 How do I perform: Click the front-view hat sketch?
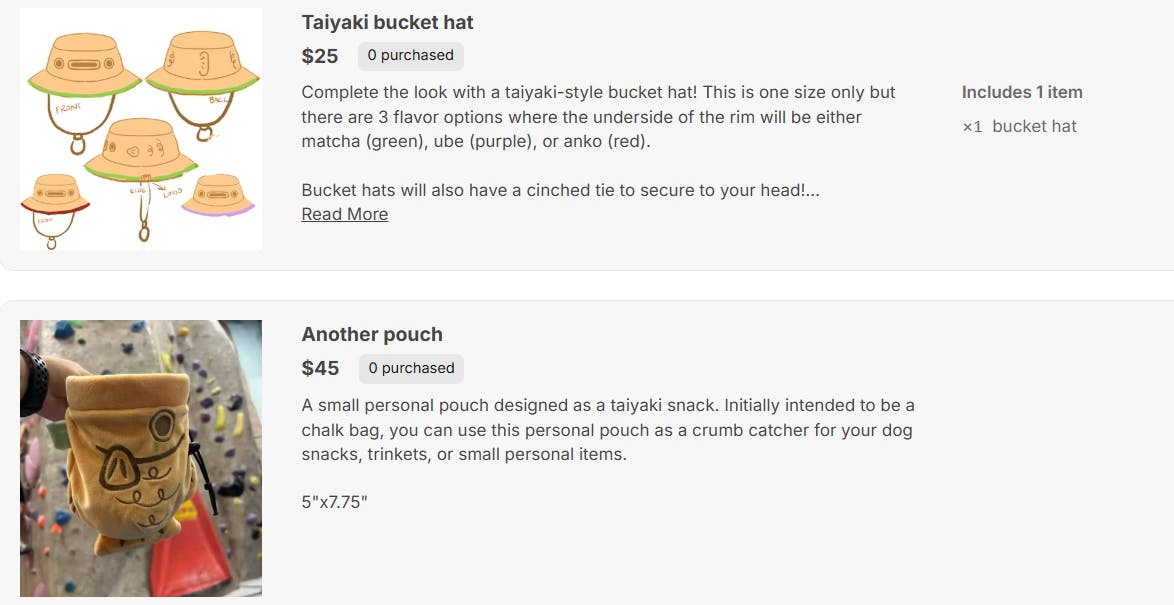click(x=84, y=70)
